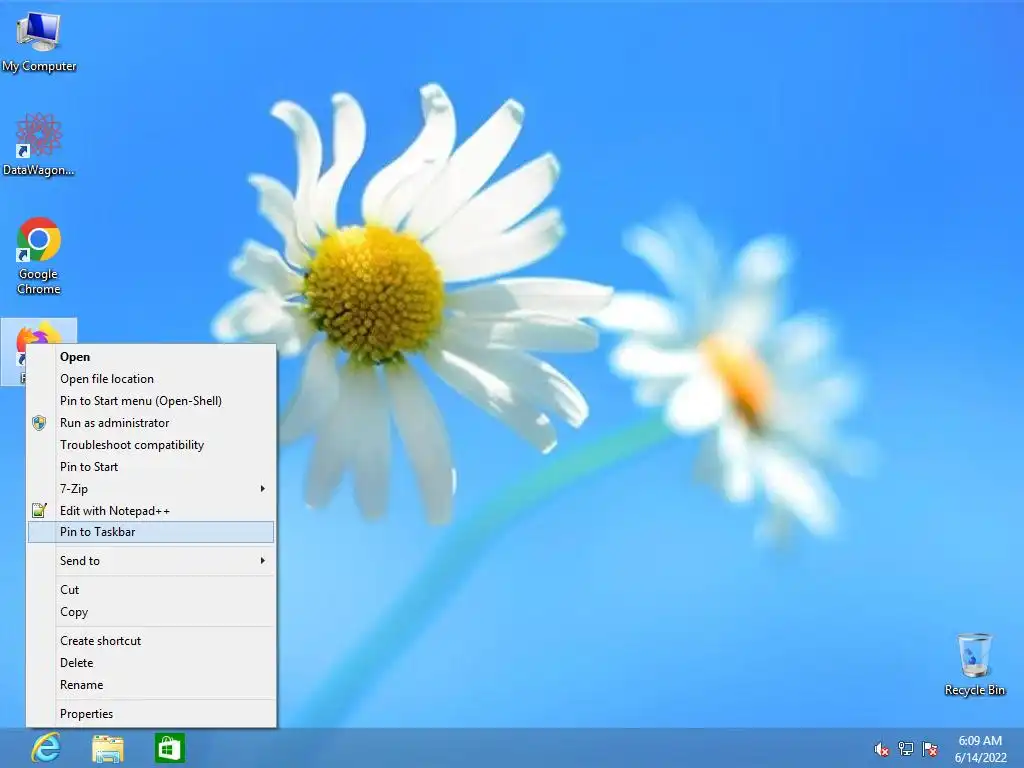Choose Open from the context menu

coord(151,357)
